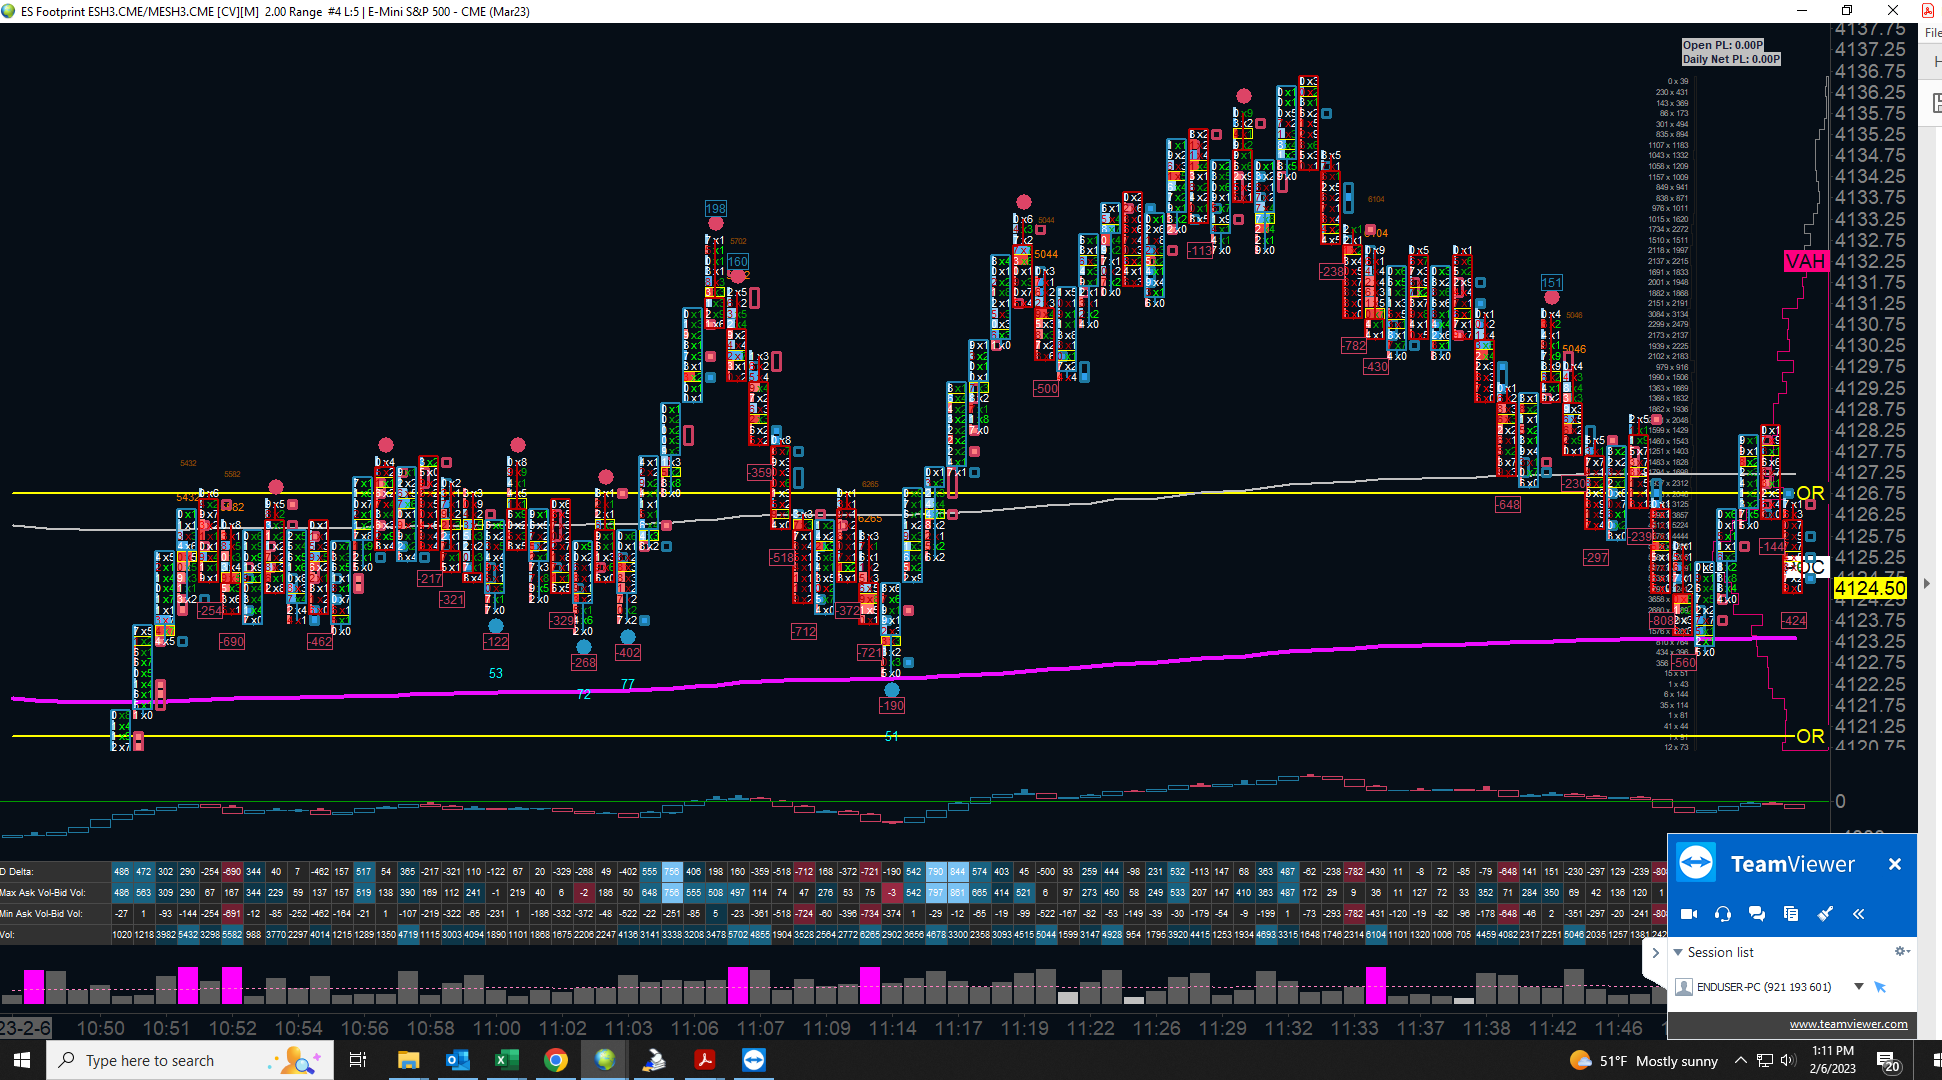Collapse TeamViewer toolbar with double chevron
The width and height of the screenshot is (1942, 1080).
pyautogui.click(x=1858, y=914)
